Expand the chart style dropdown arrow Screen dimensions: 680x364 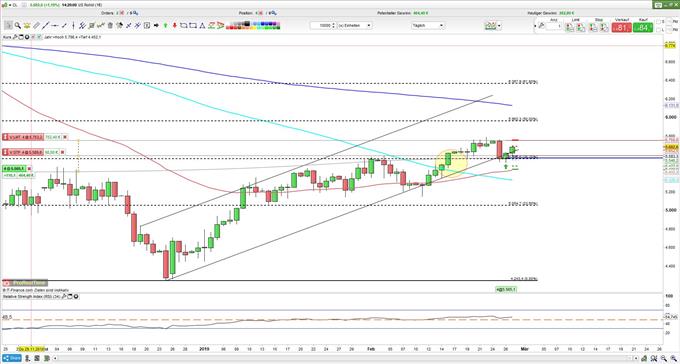[x=500, y=26]
